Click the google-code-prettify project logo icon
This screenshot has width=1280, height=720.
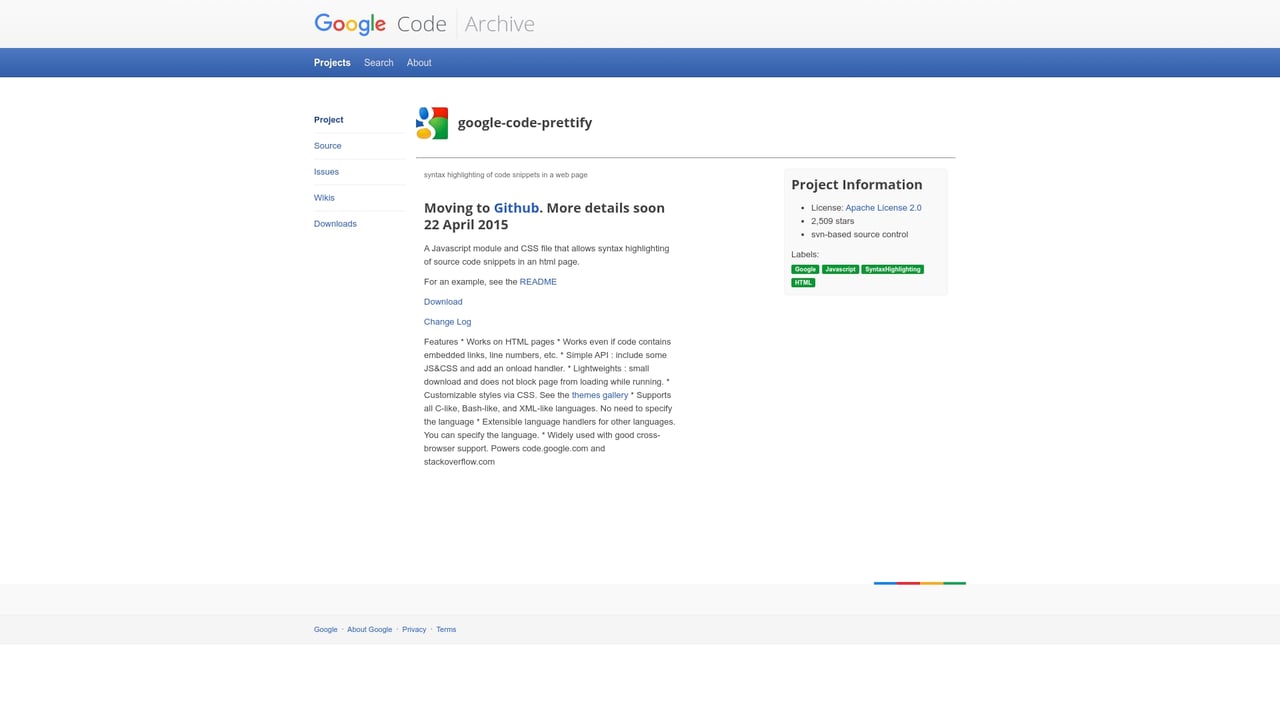point(431,122)
